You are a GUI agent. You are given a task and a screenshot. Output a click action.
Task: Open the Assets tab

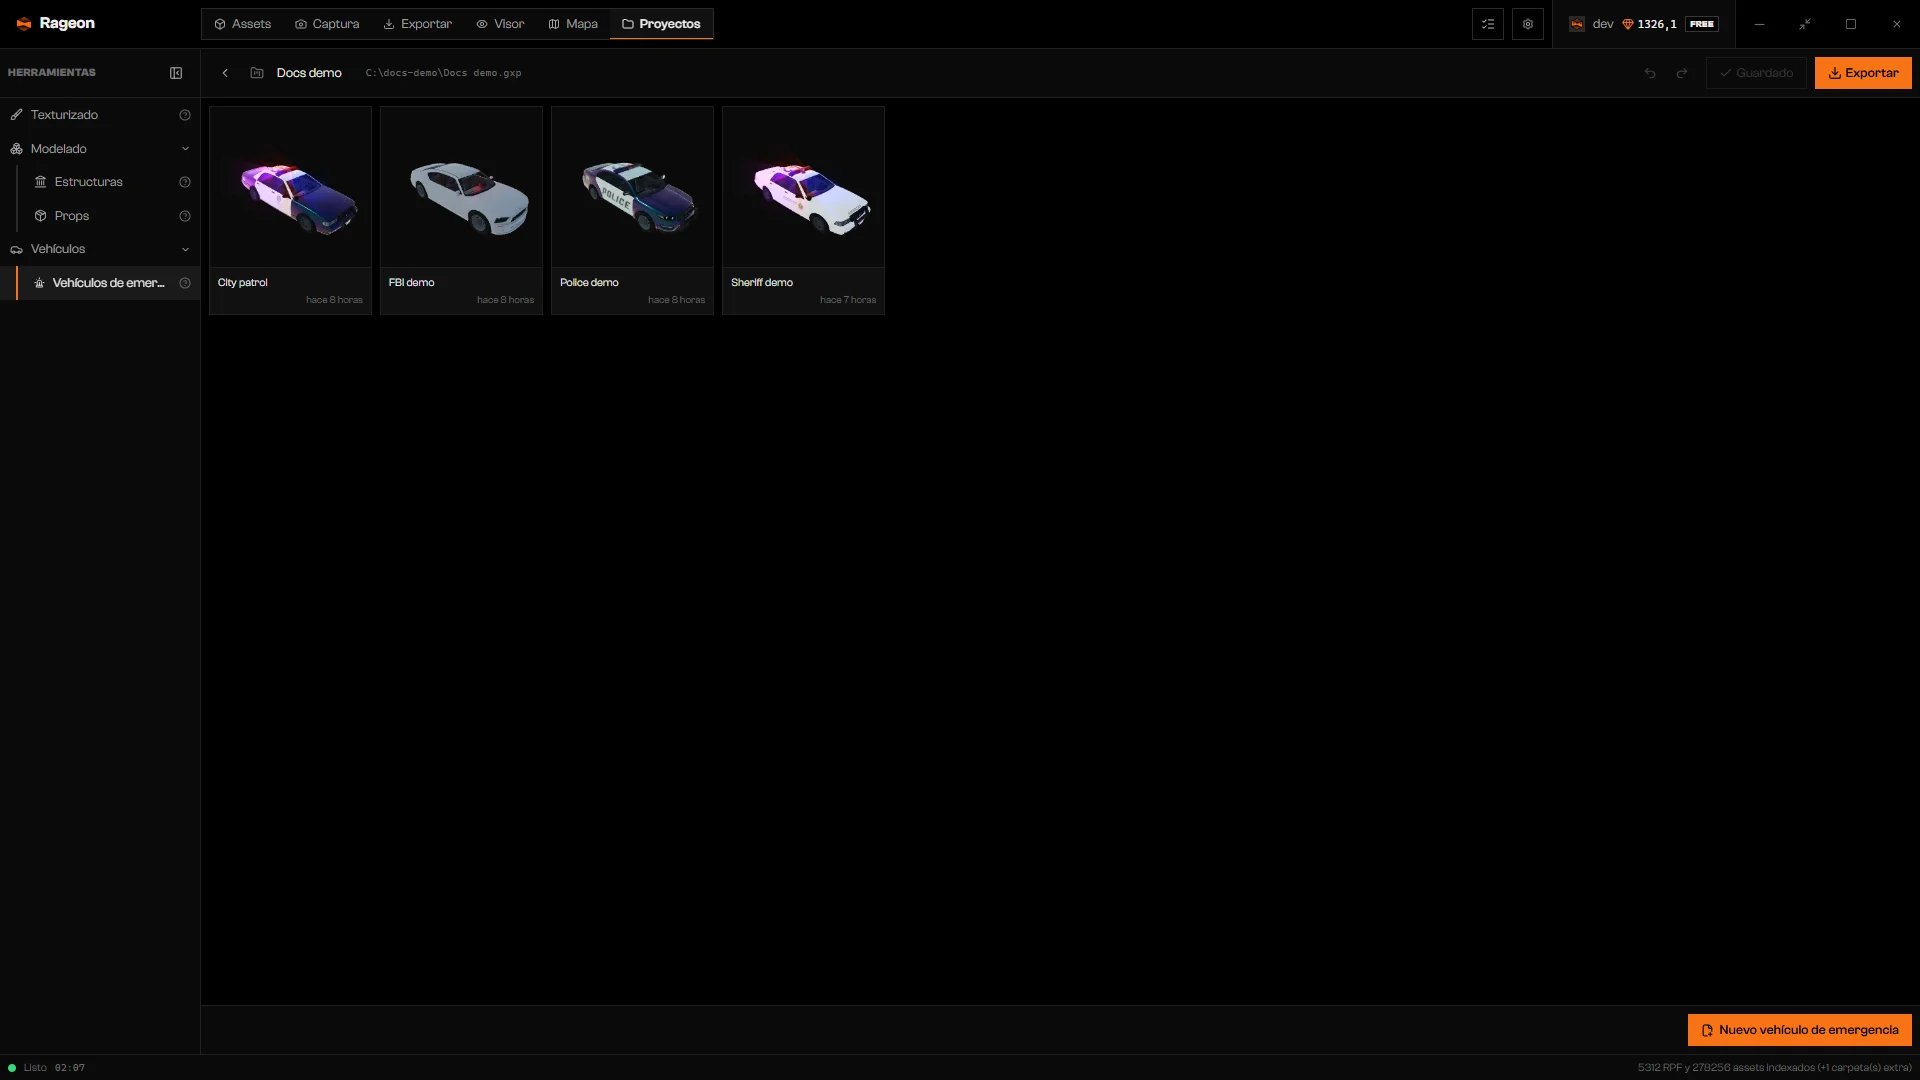242,24
